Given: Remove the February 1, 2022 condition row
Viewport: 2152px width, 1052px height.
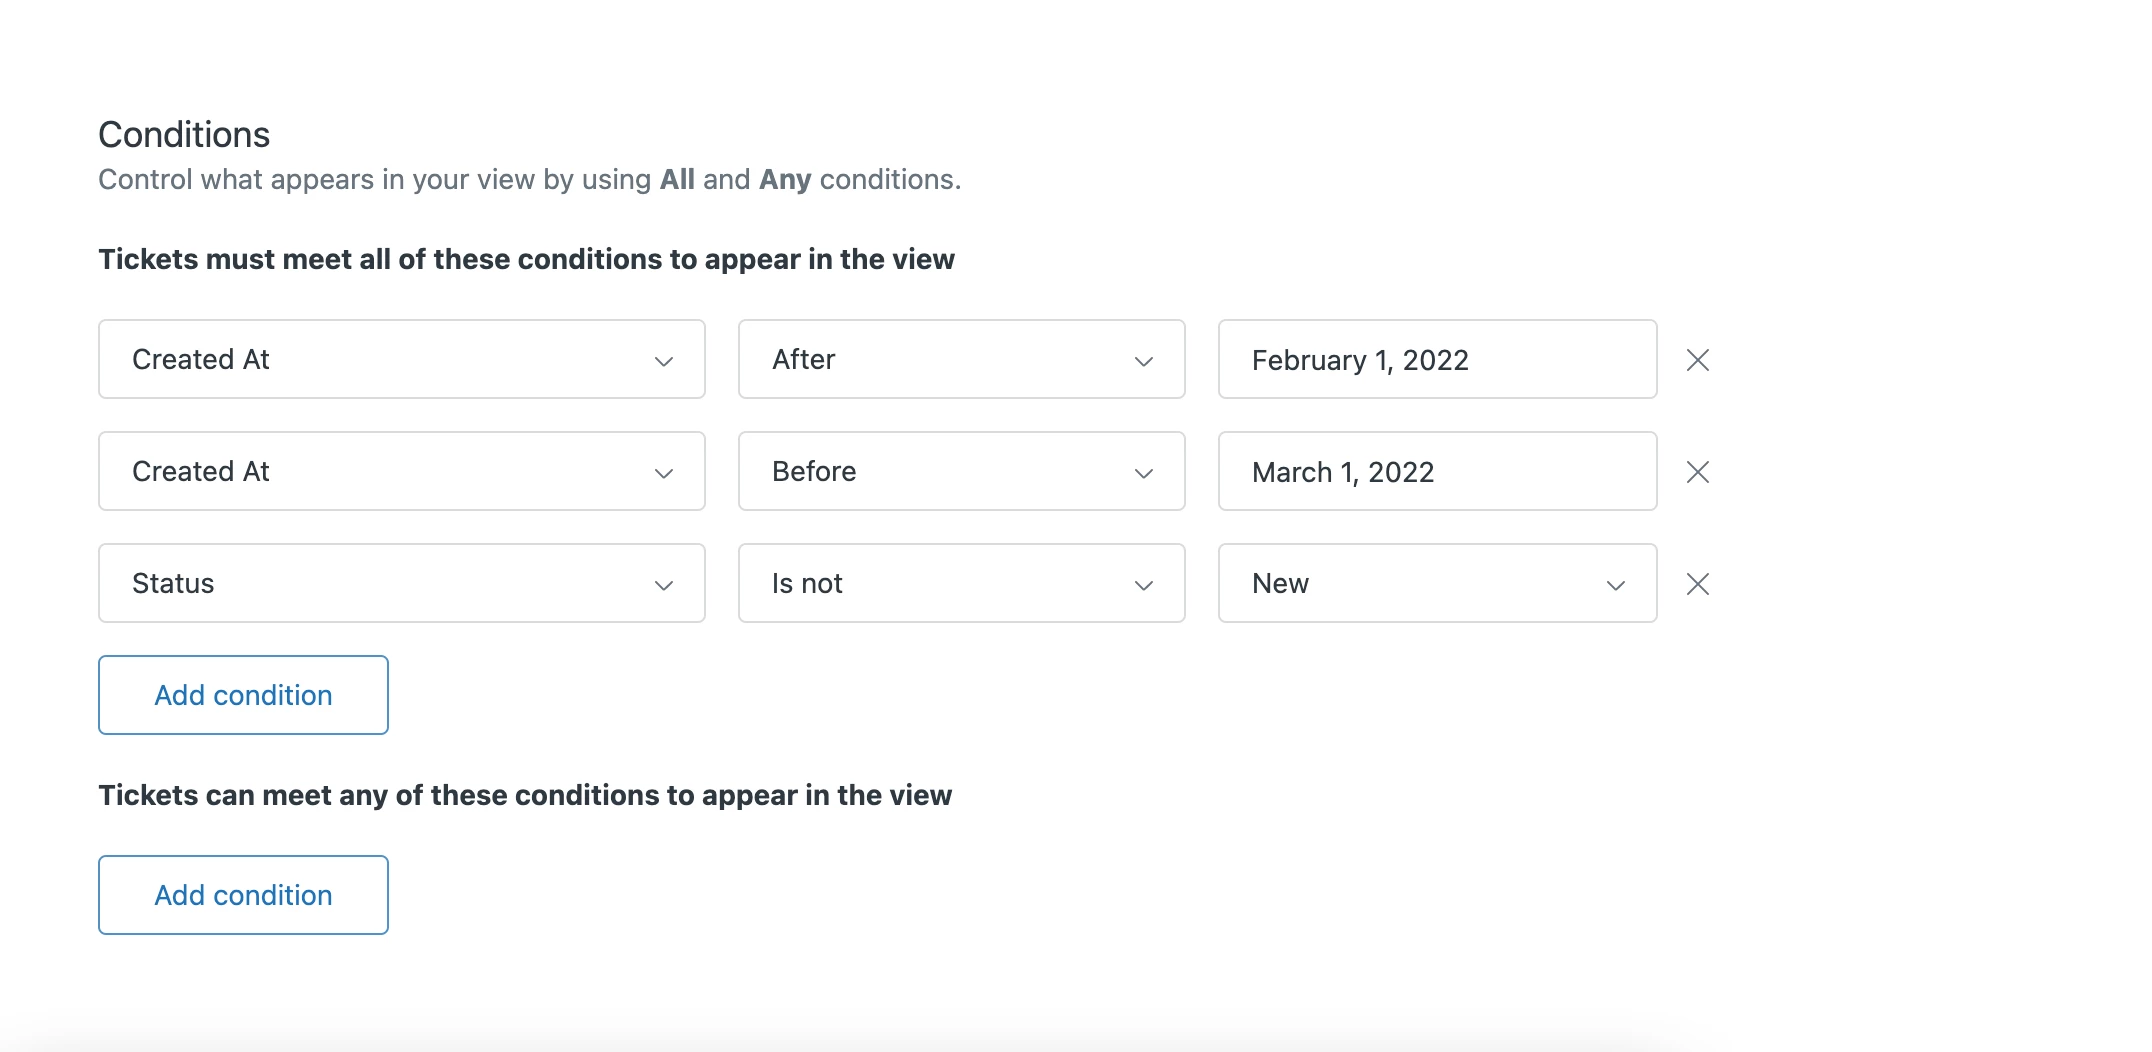Looking at the screenshot, I should [1697, 360].
